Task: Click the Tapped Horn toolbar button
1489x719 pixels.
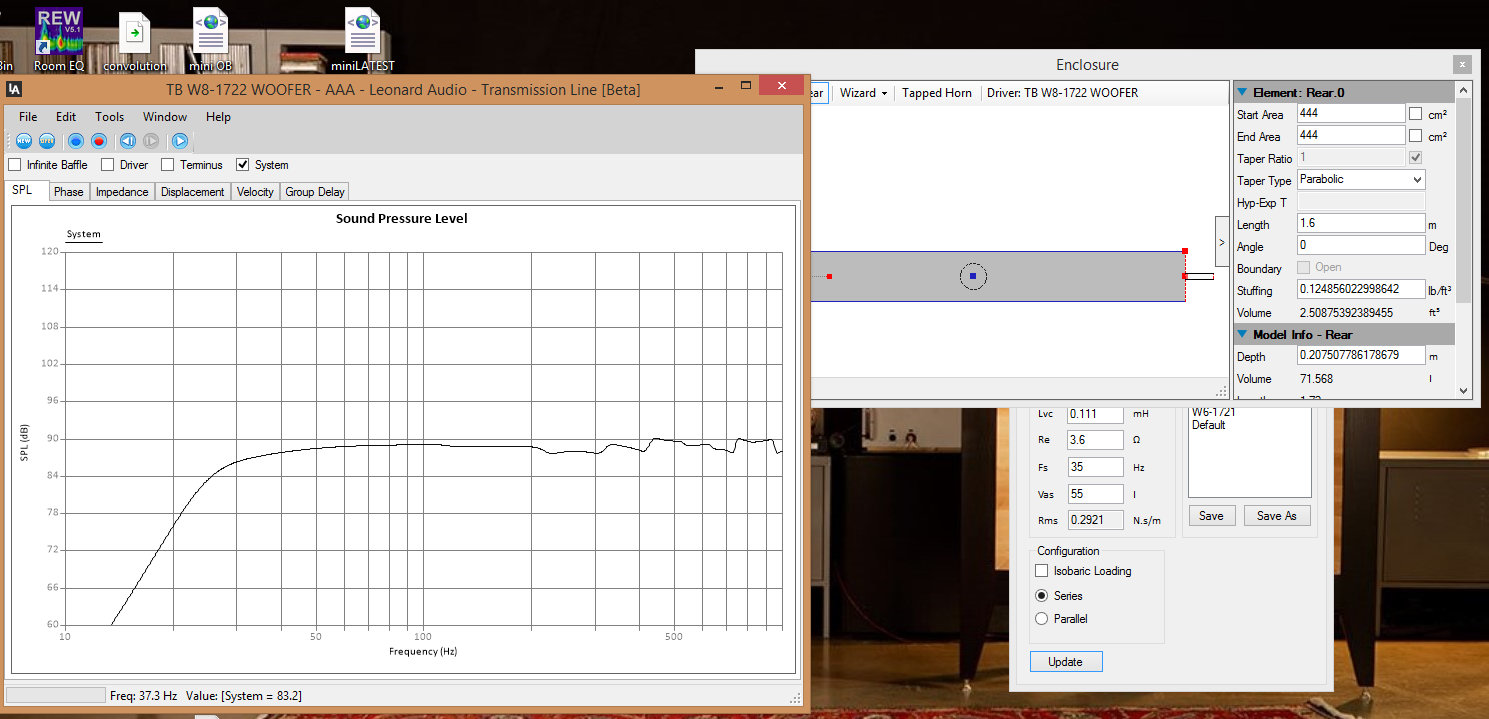Action: click(x=937, y=93)
